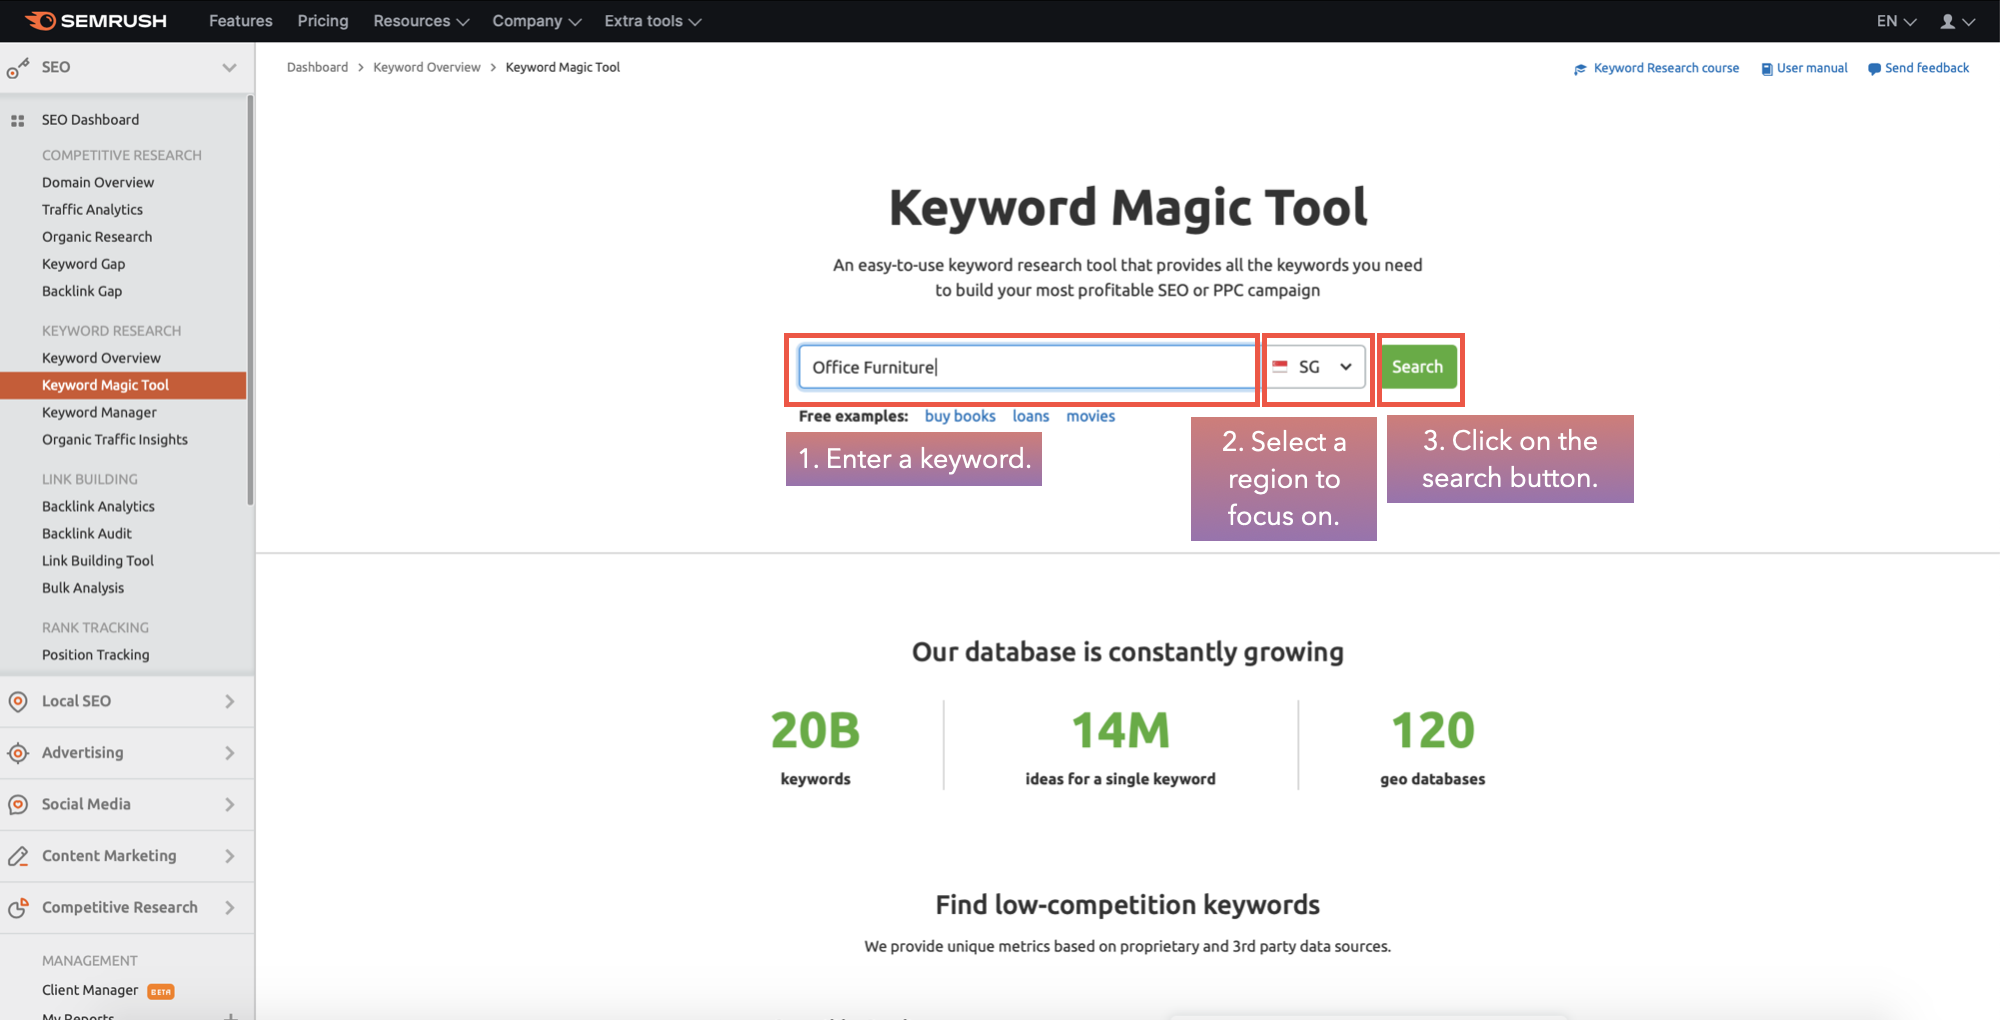
Task: Click the User manual book icon
Action: 1767,69
